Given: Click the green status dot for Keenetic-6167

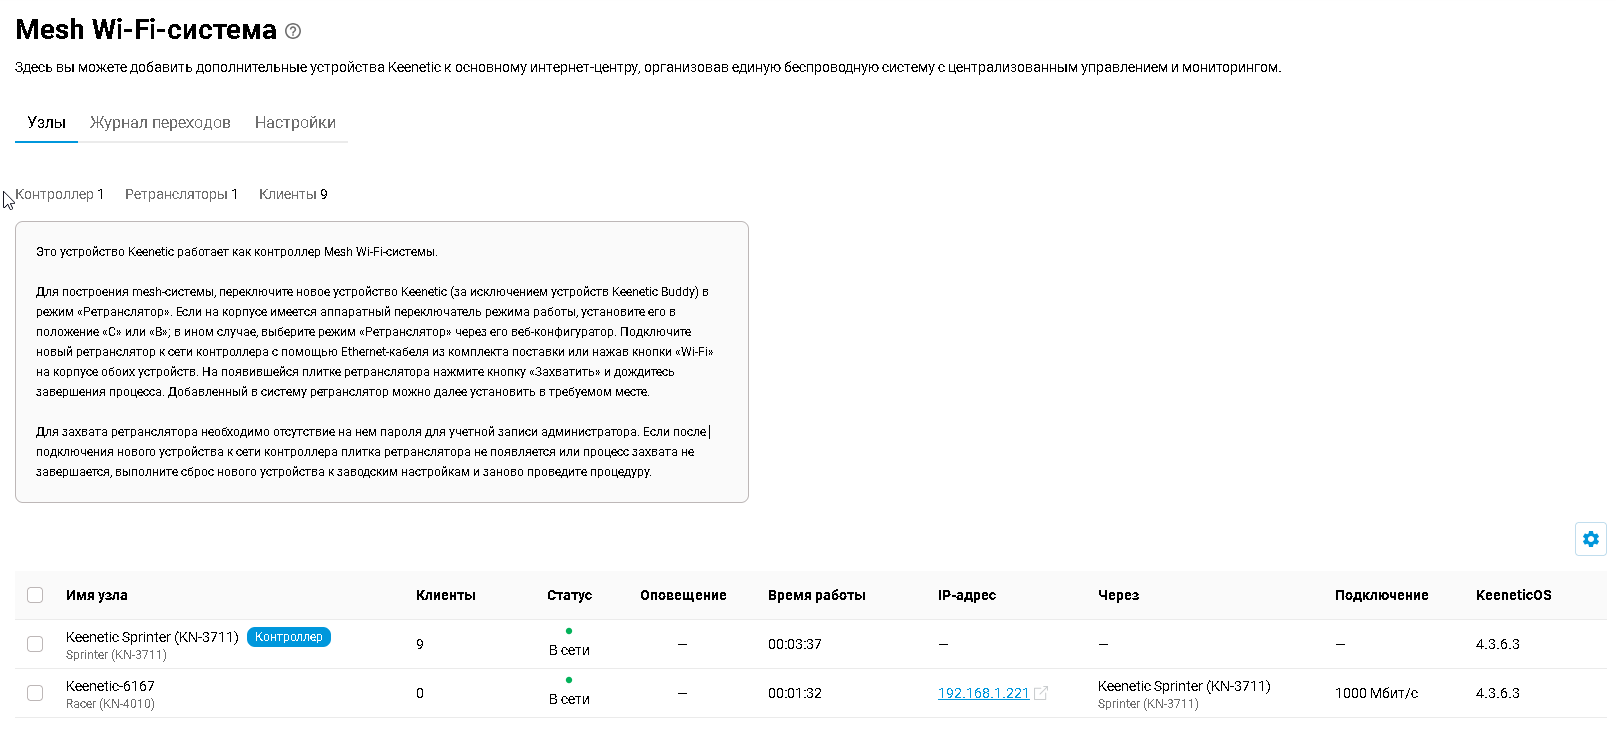Looking at the screenshot, I should (x=569, y=680).
